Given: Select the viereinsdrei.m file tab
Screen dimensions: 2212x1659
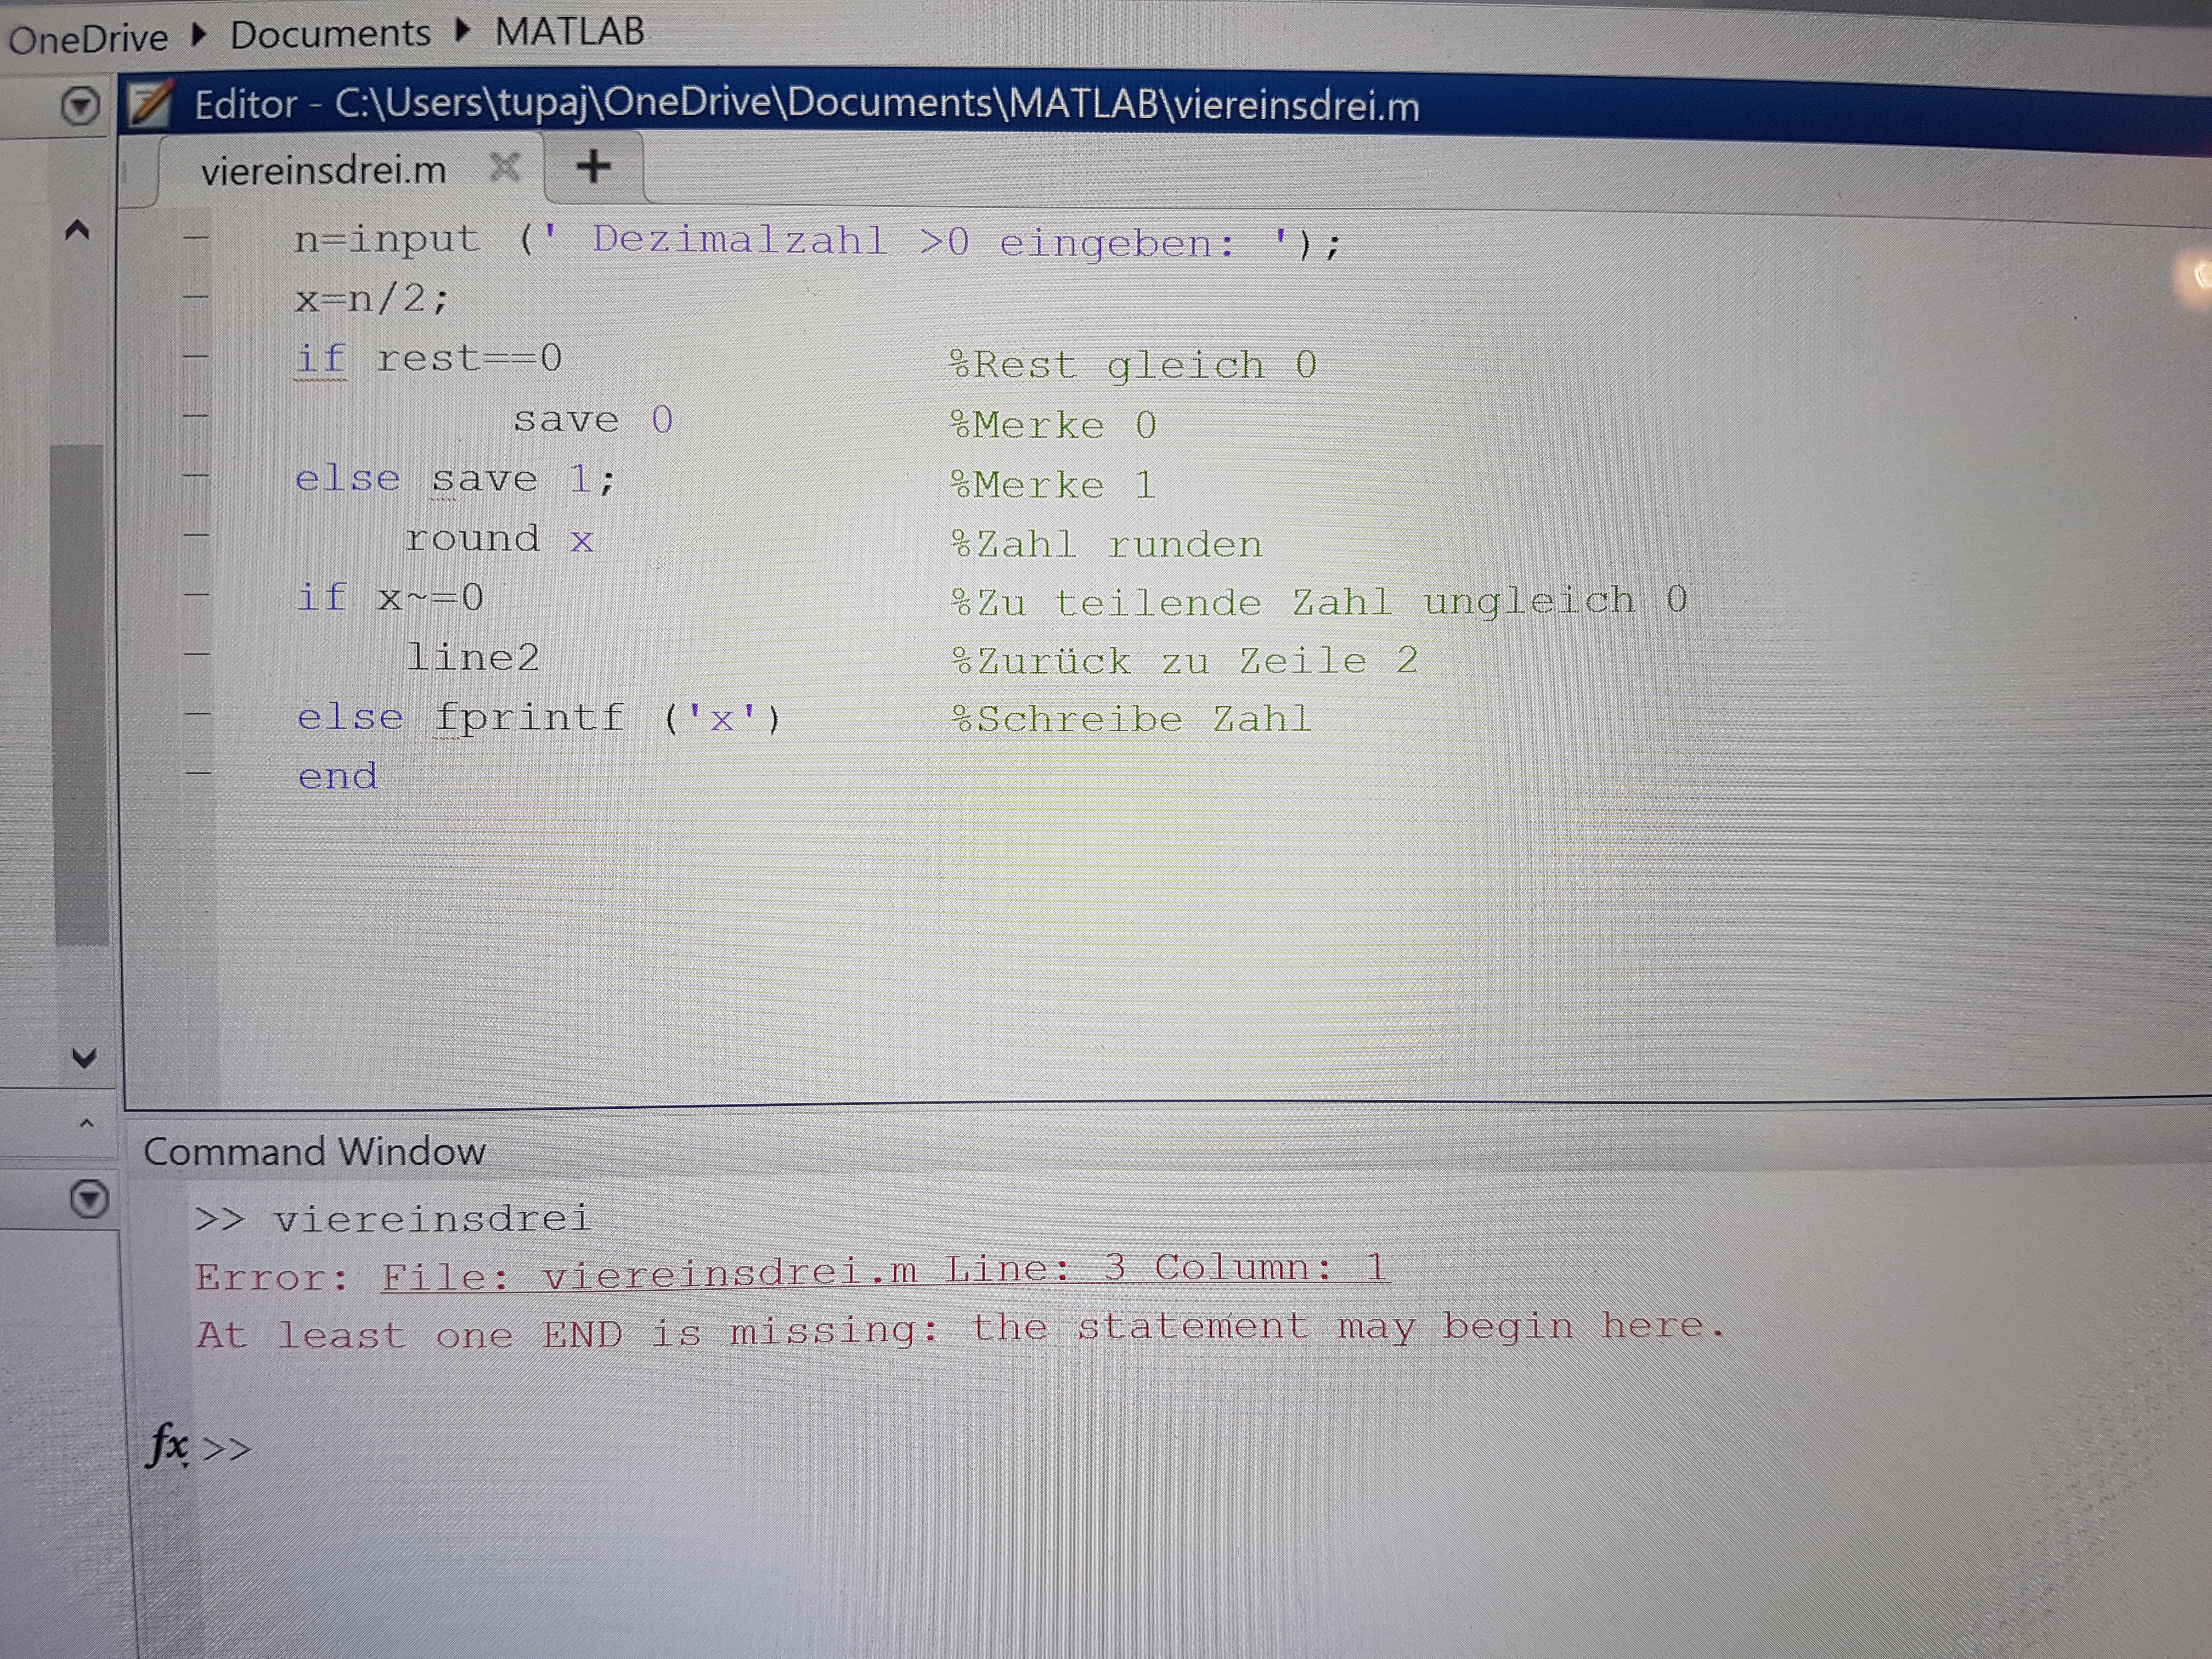Looking at the screenshot, I should click(323, 170).
